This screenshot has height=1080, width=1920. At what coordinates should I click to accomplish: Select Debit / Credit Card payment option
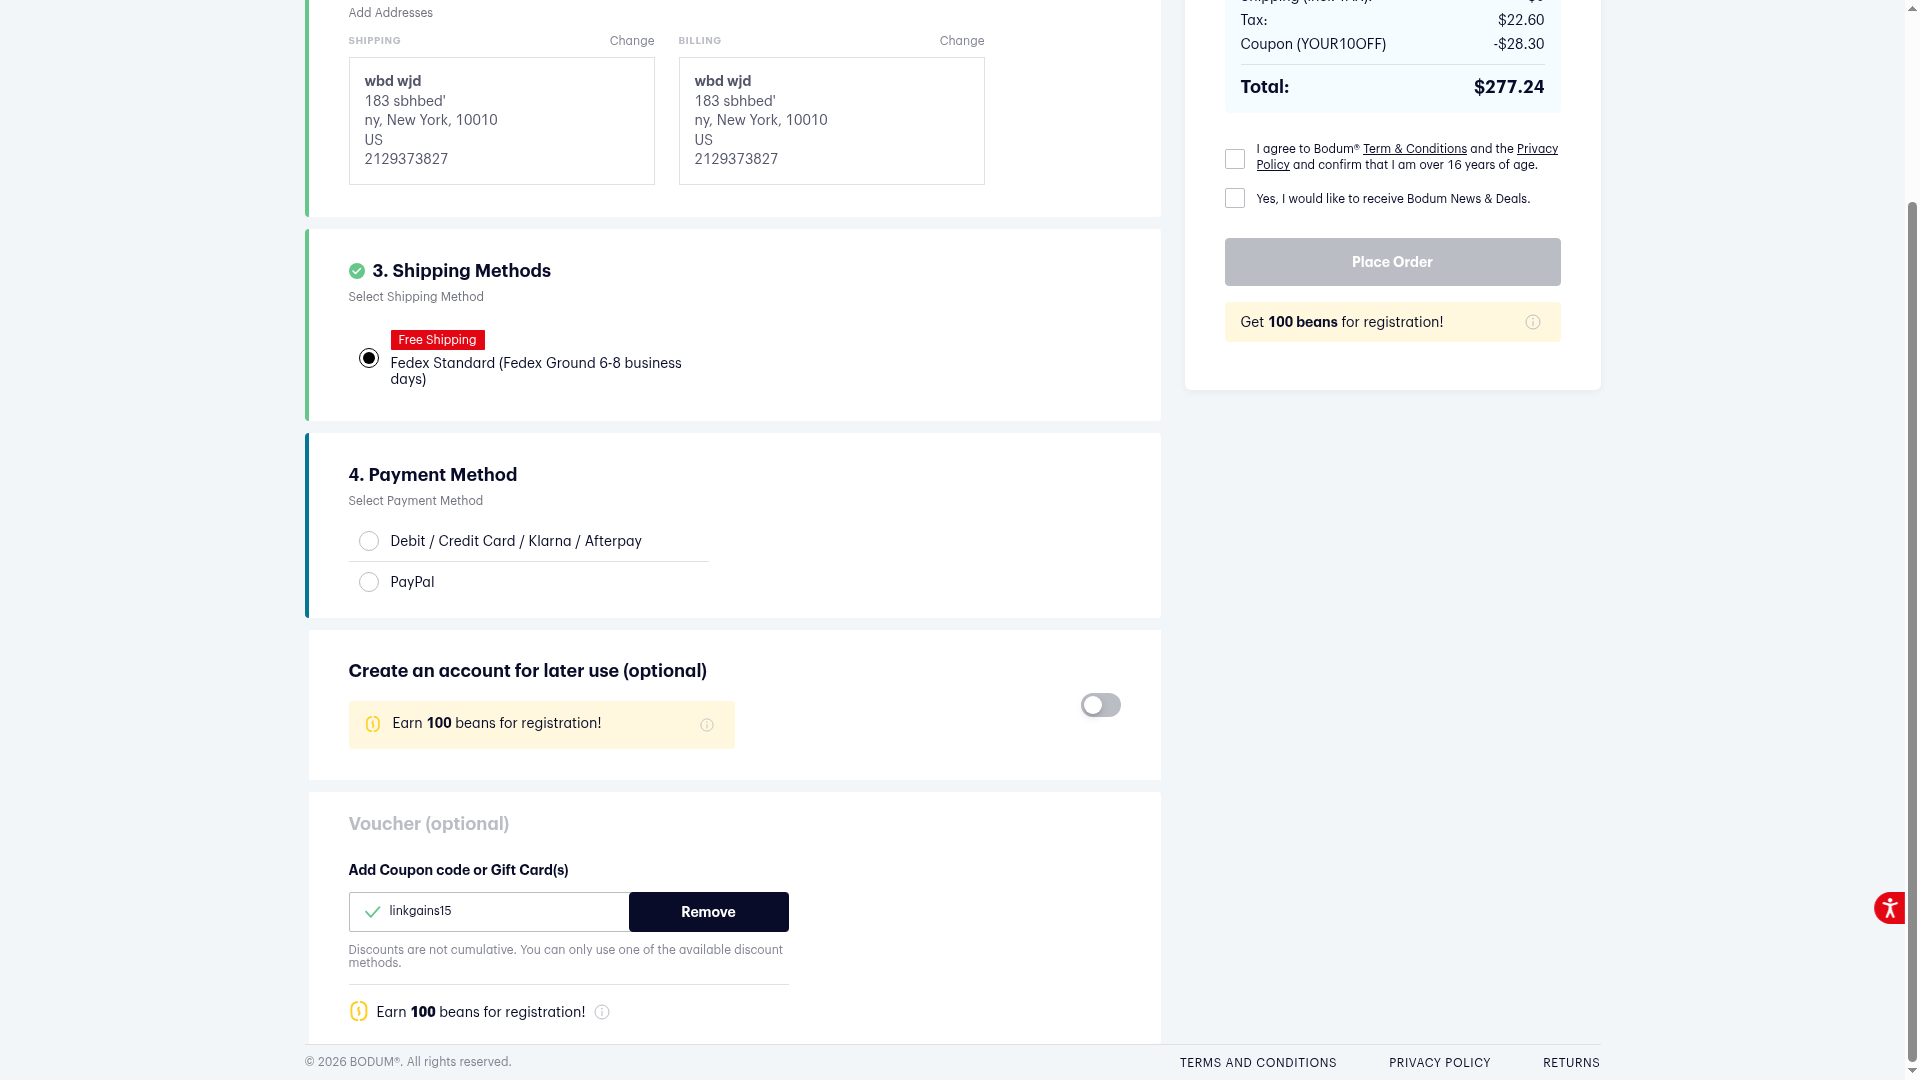369,541
